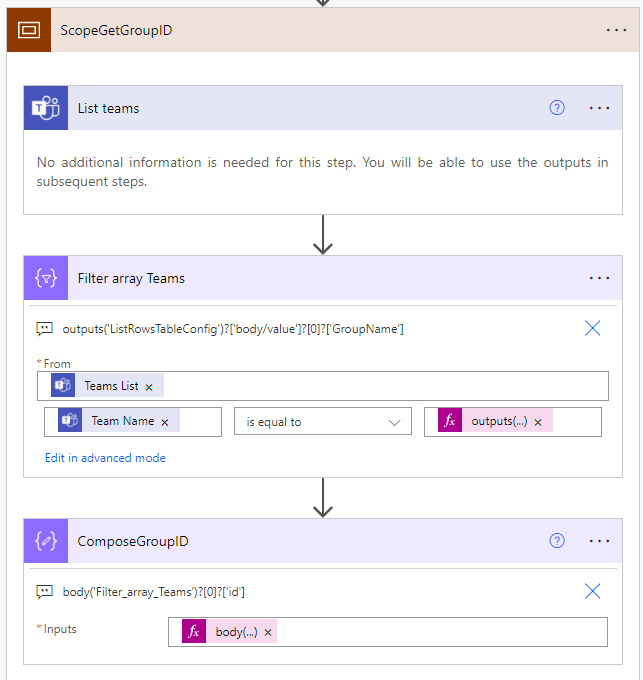Viewport: 643px width, 680px height.
Task: Click the Teams icon on List teams
Action: click(x=46, y=108)
